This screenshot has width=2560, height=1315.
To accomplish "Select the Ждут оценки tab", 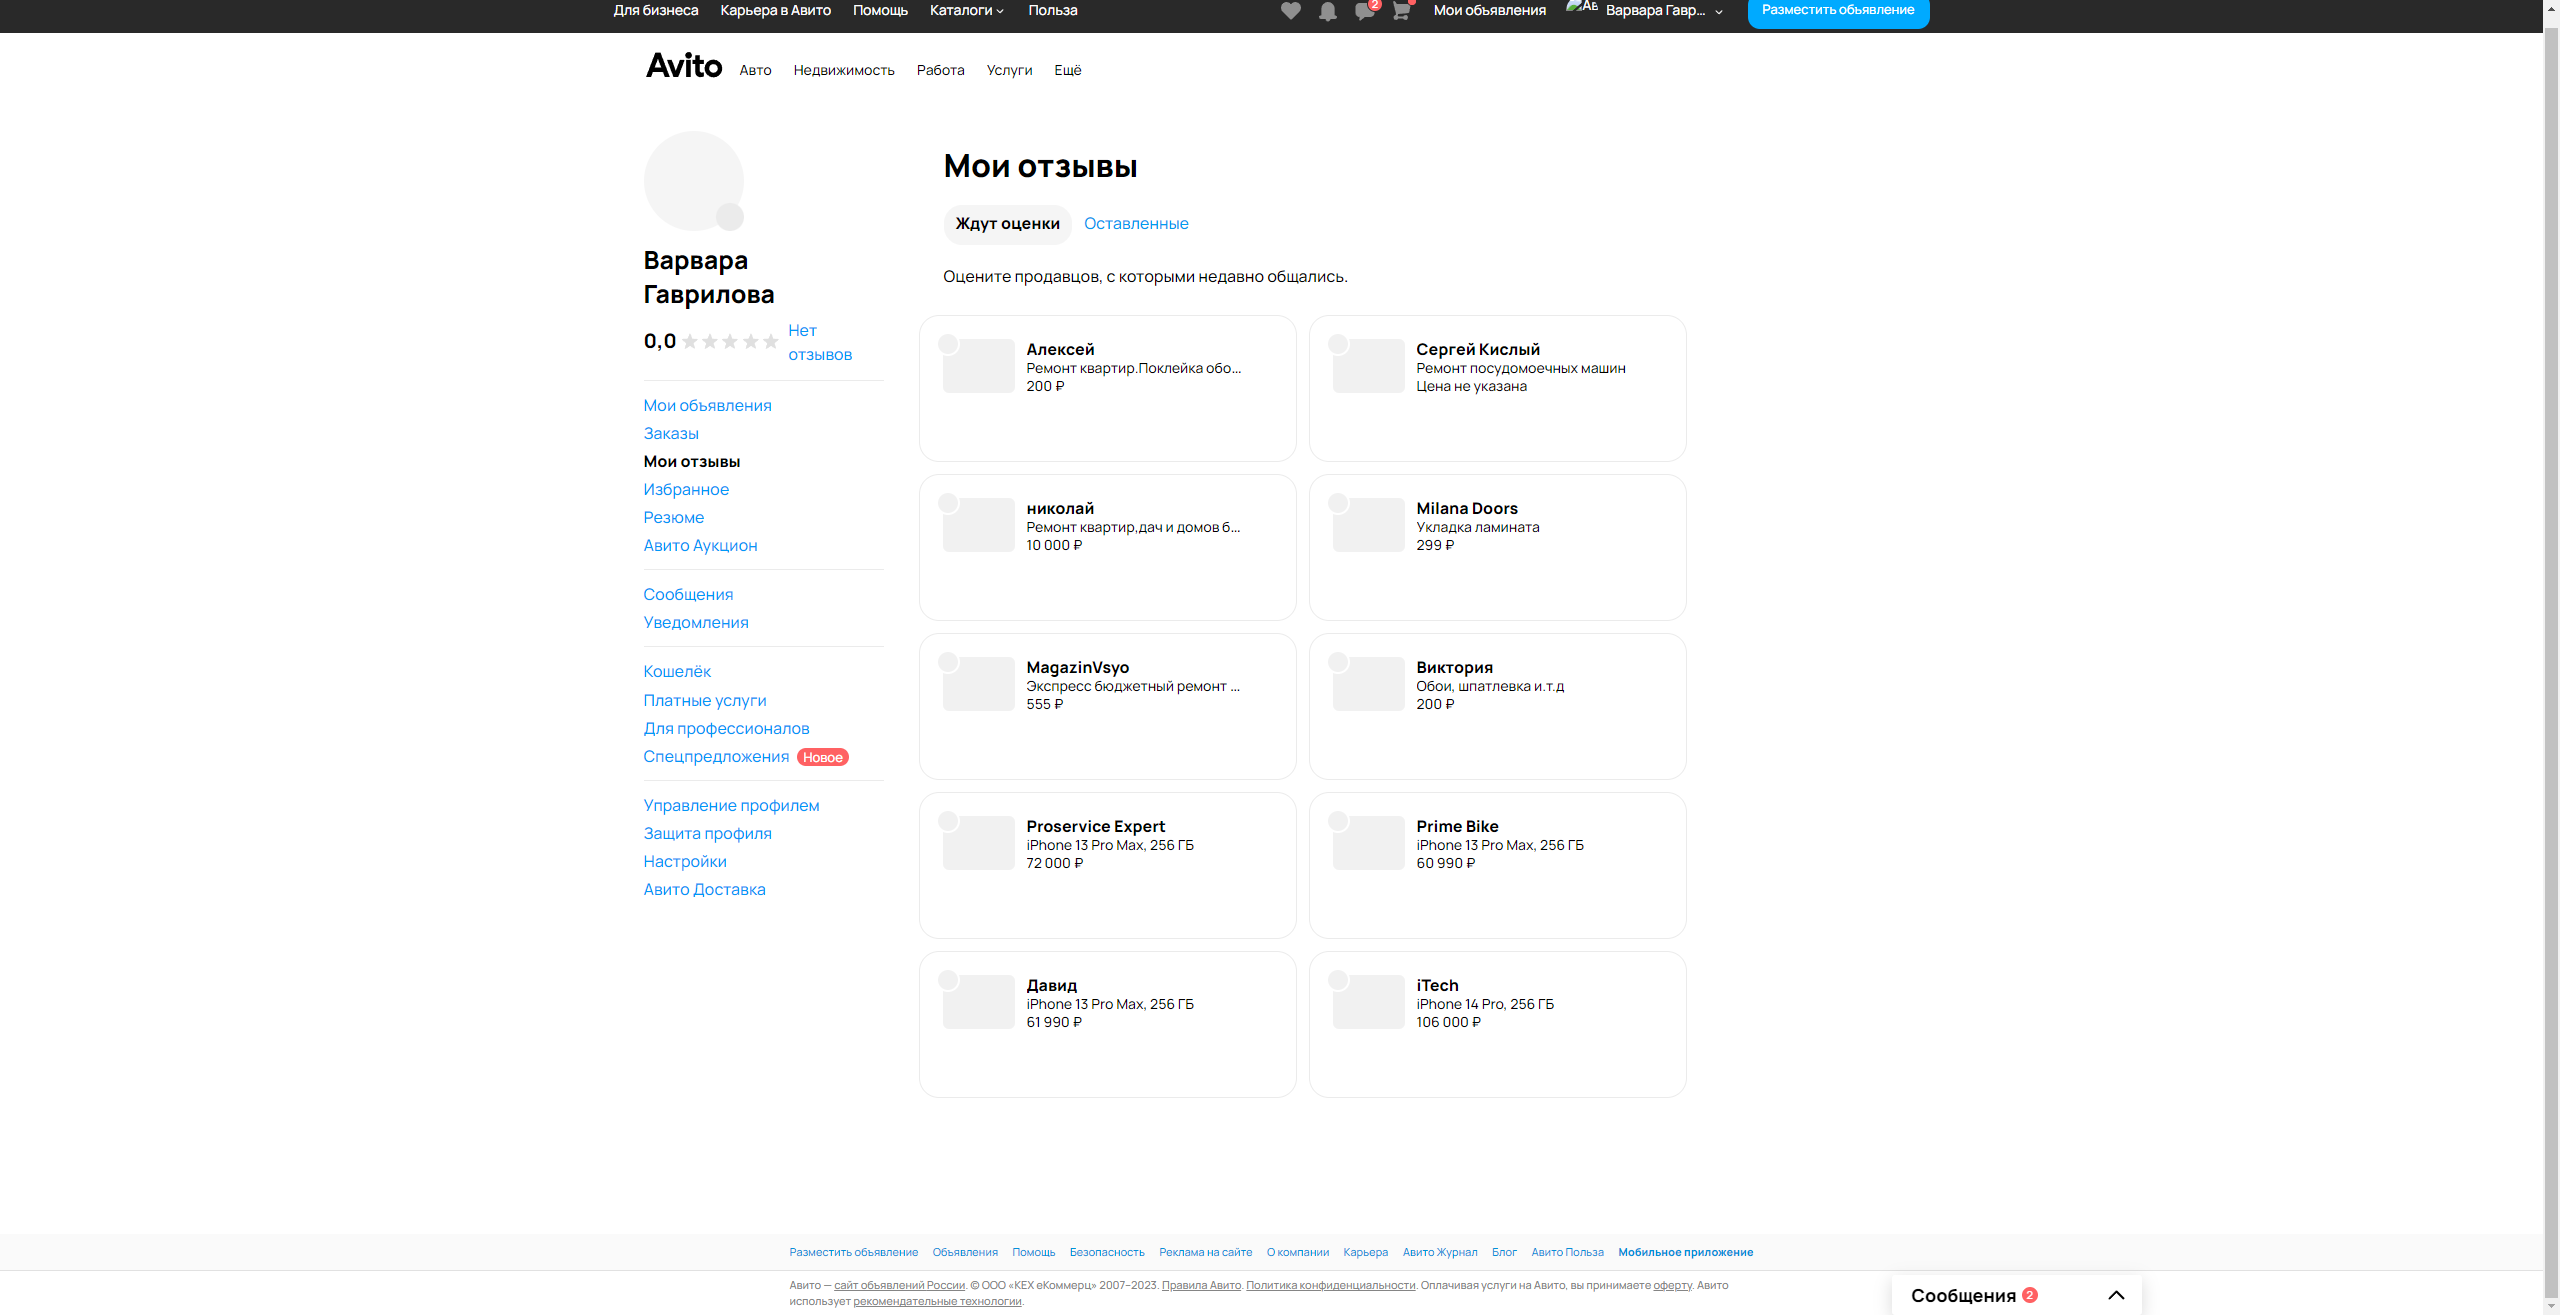I will click(1007, 224).
